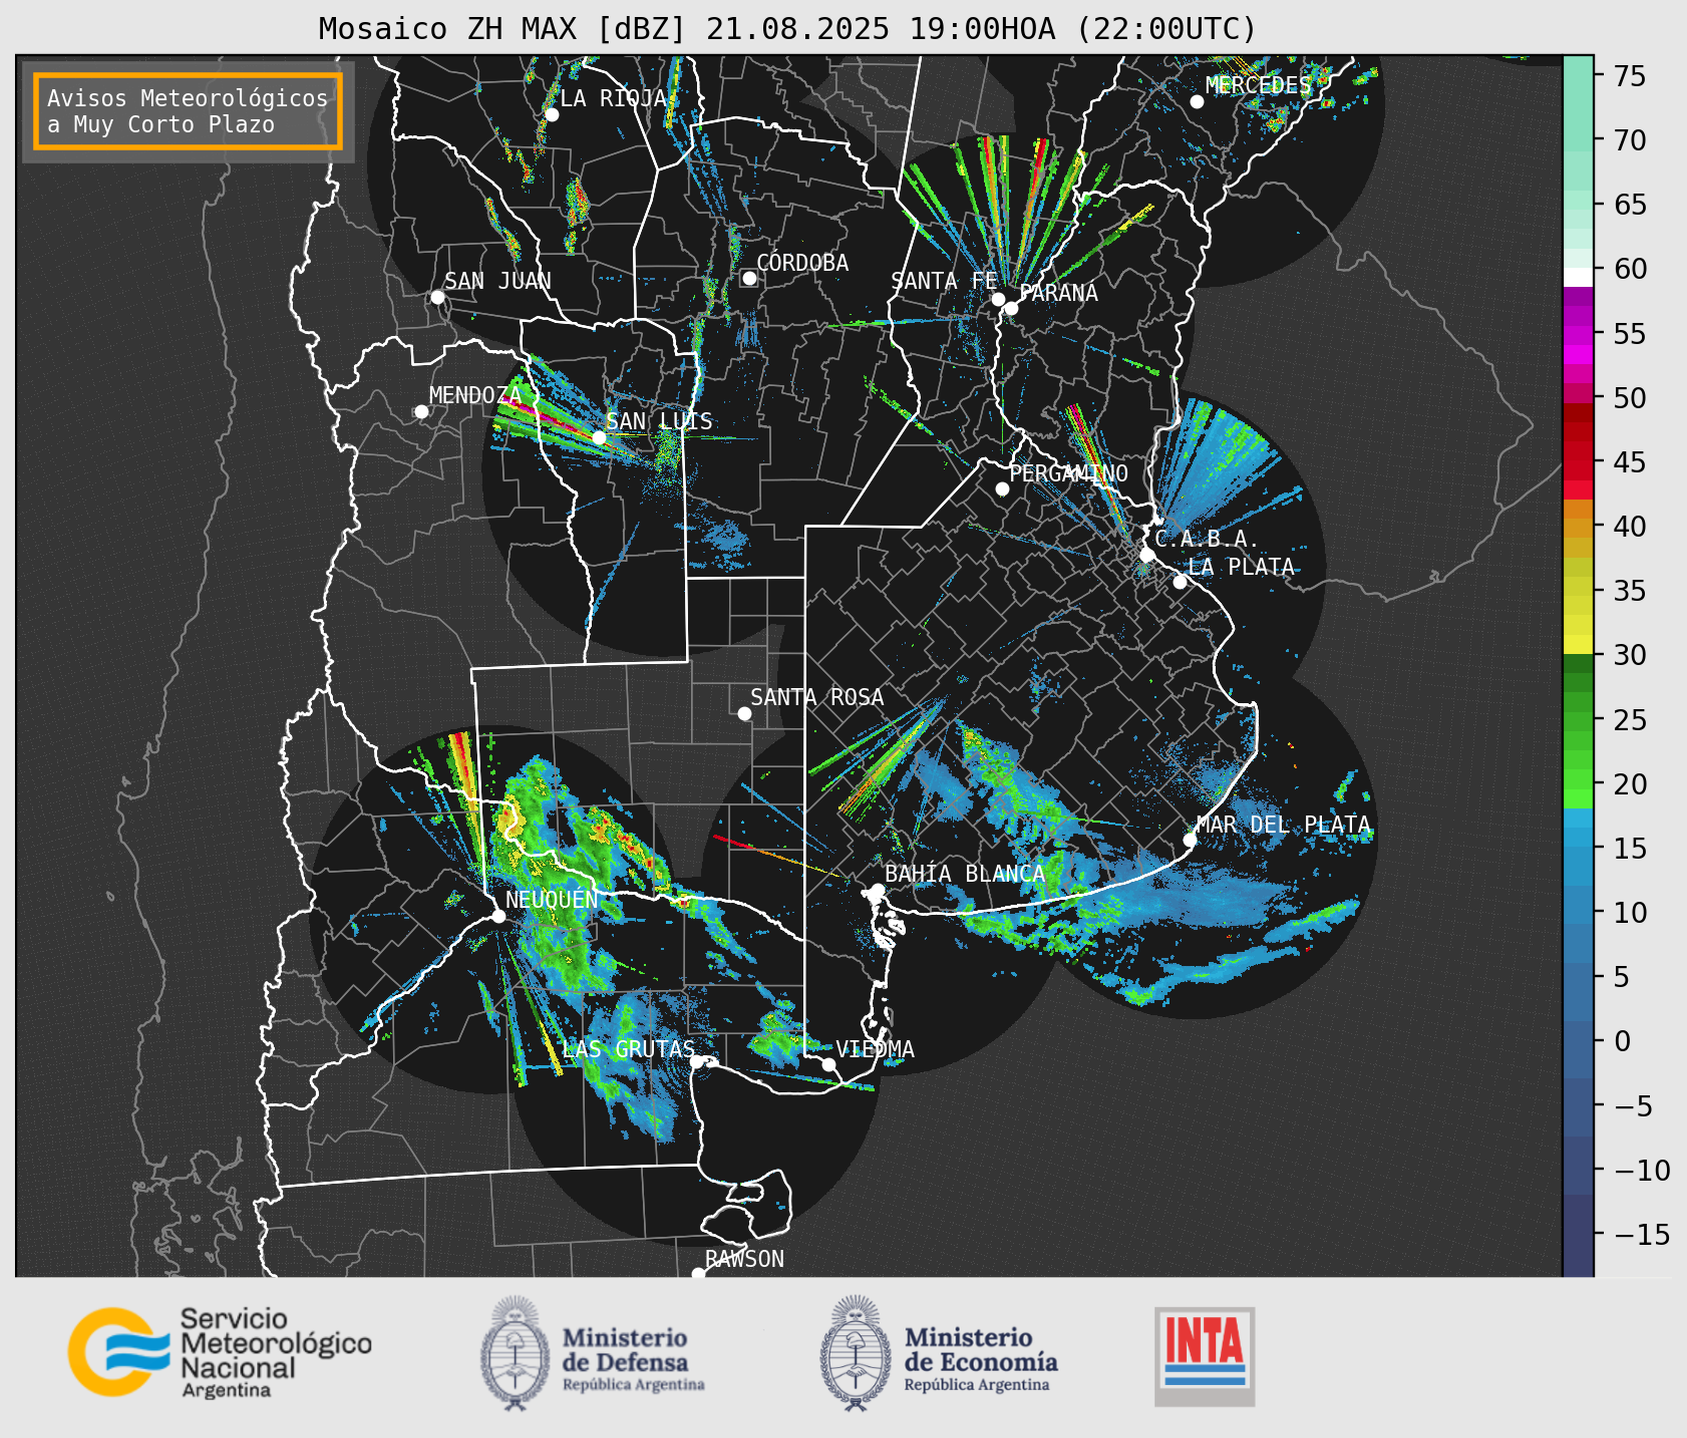Click the BAHÍA BLANCA label text
The height and width of the screenshot is (1438, 1687).
click(x=965, y=873)
